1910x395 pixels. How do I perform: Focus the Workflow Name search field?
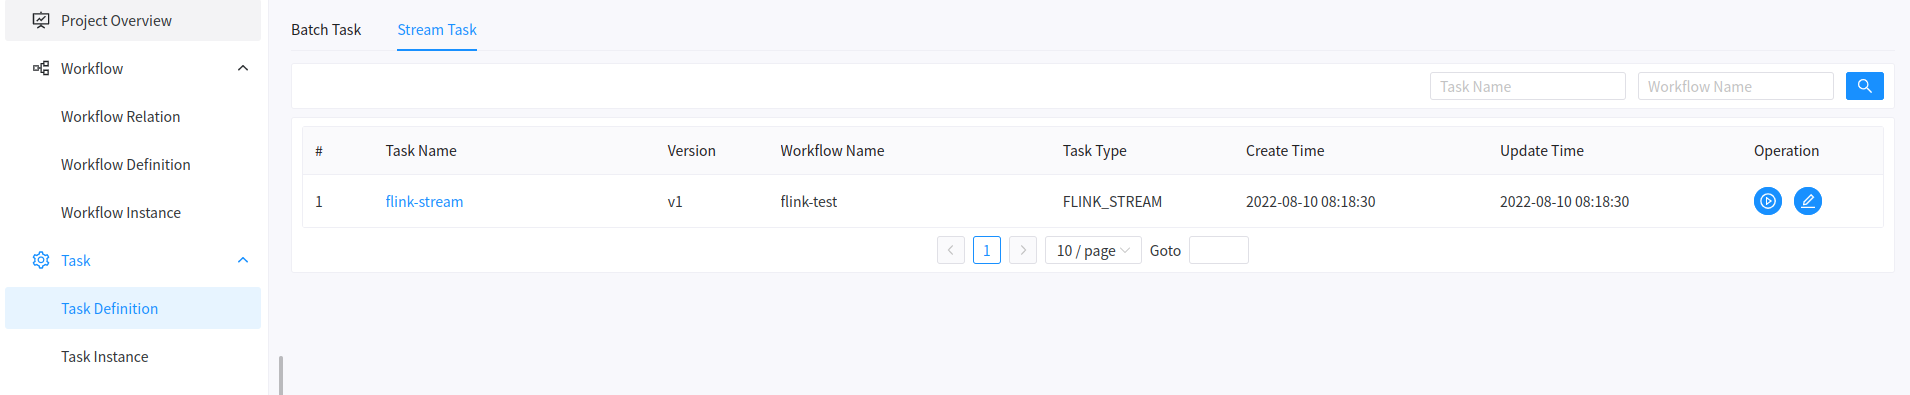pyautogui.click(x=1736, y=86)
